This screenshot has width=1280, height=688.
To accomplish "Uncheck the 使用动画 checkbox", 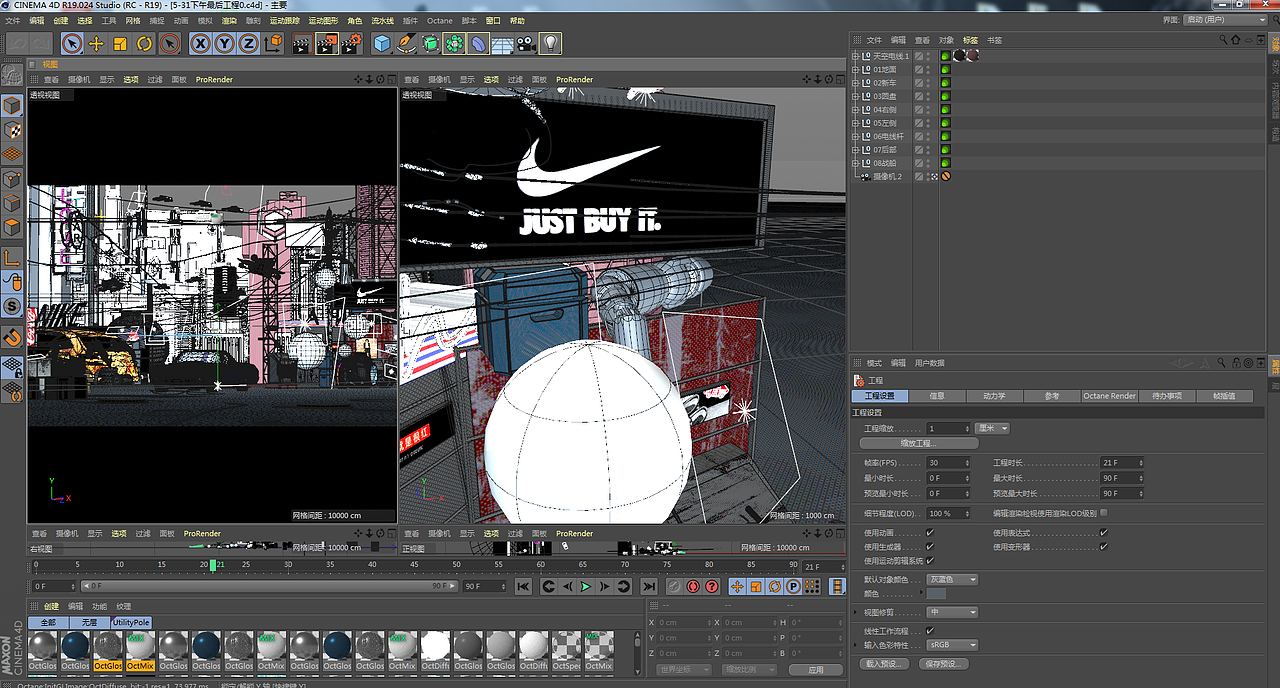I will pos(930,533).
